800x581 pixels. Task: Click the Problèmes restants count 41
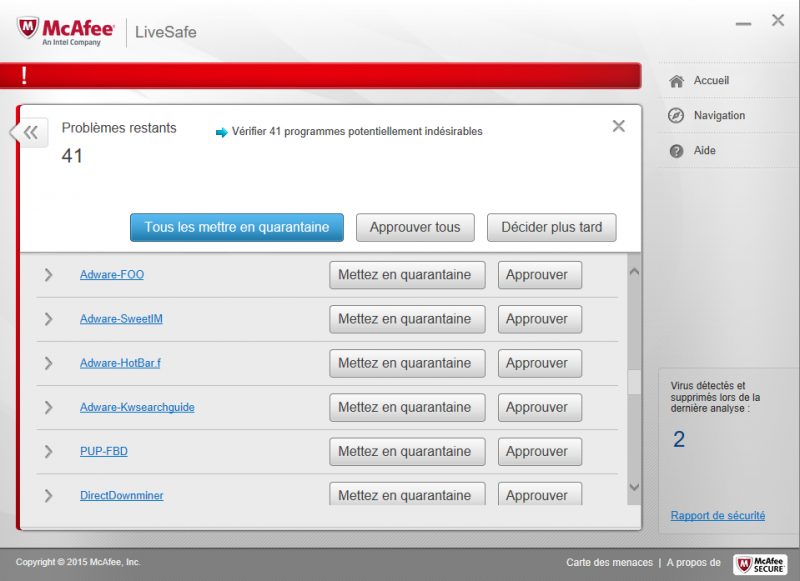point(72,156)
